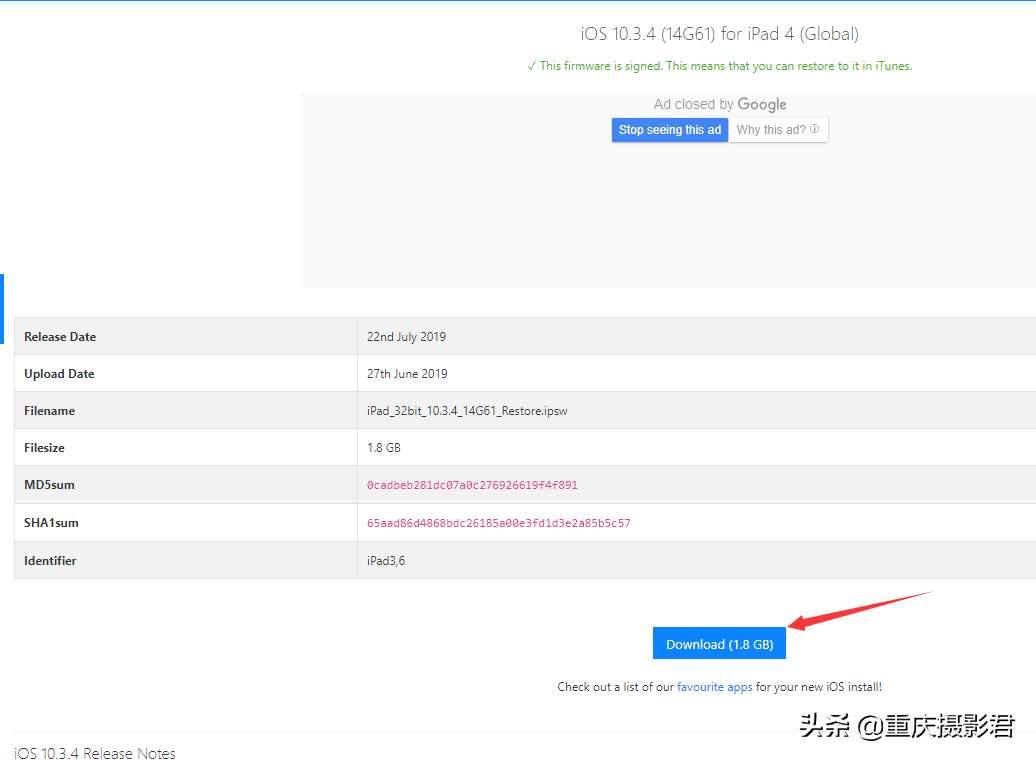Click the MD5sum row label
The width and height of the screenshot is (1036, 760).
(x=49, y=485)
